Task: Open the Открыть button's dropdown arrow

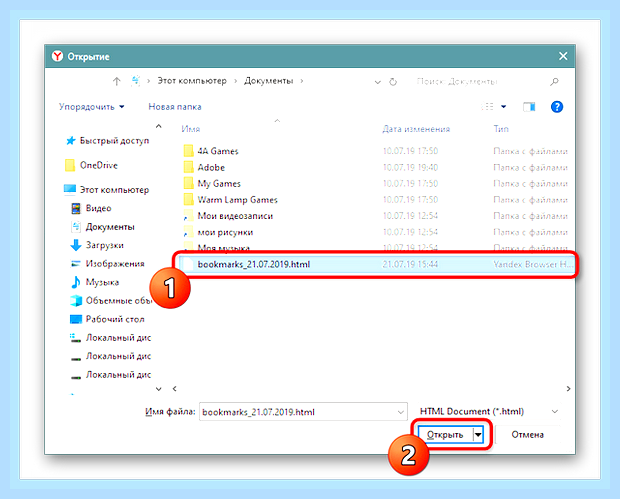Action: 478,435
